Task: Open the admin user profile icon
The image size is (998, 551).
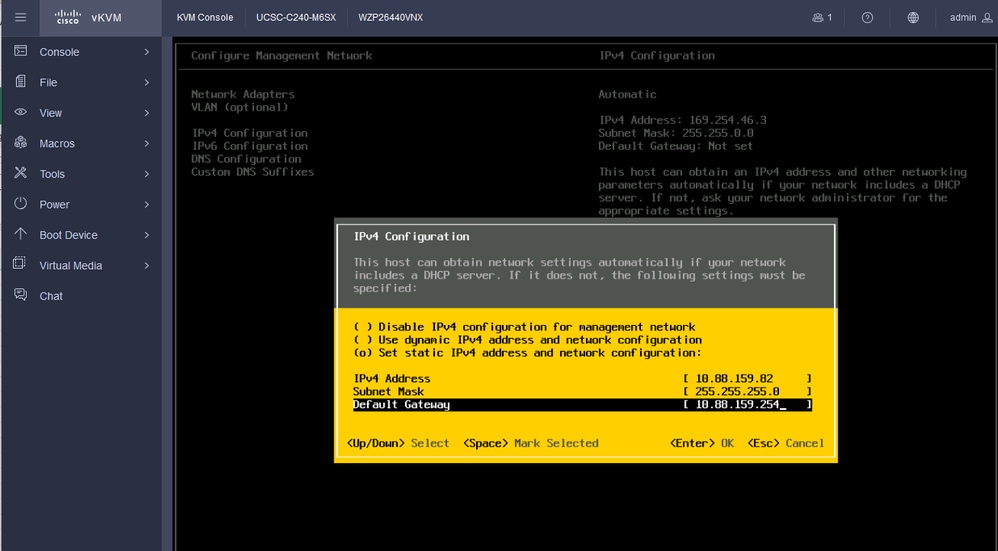Action: (987, 18)
